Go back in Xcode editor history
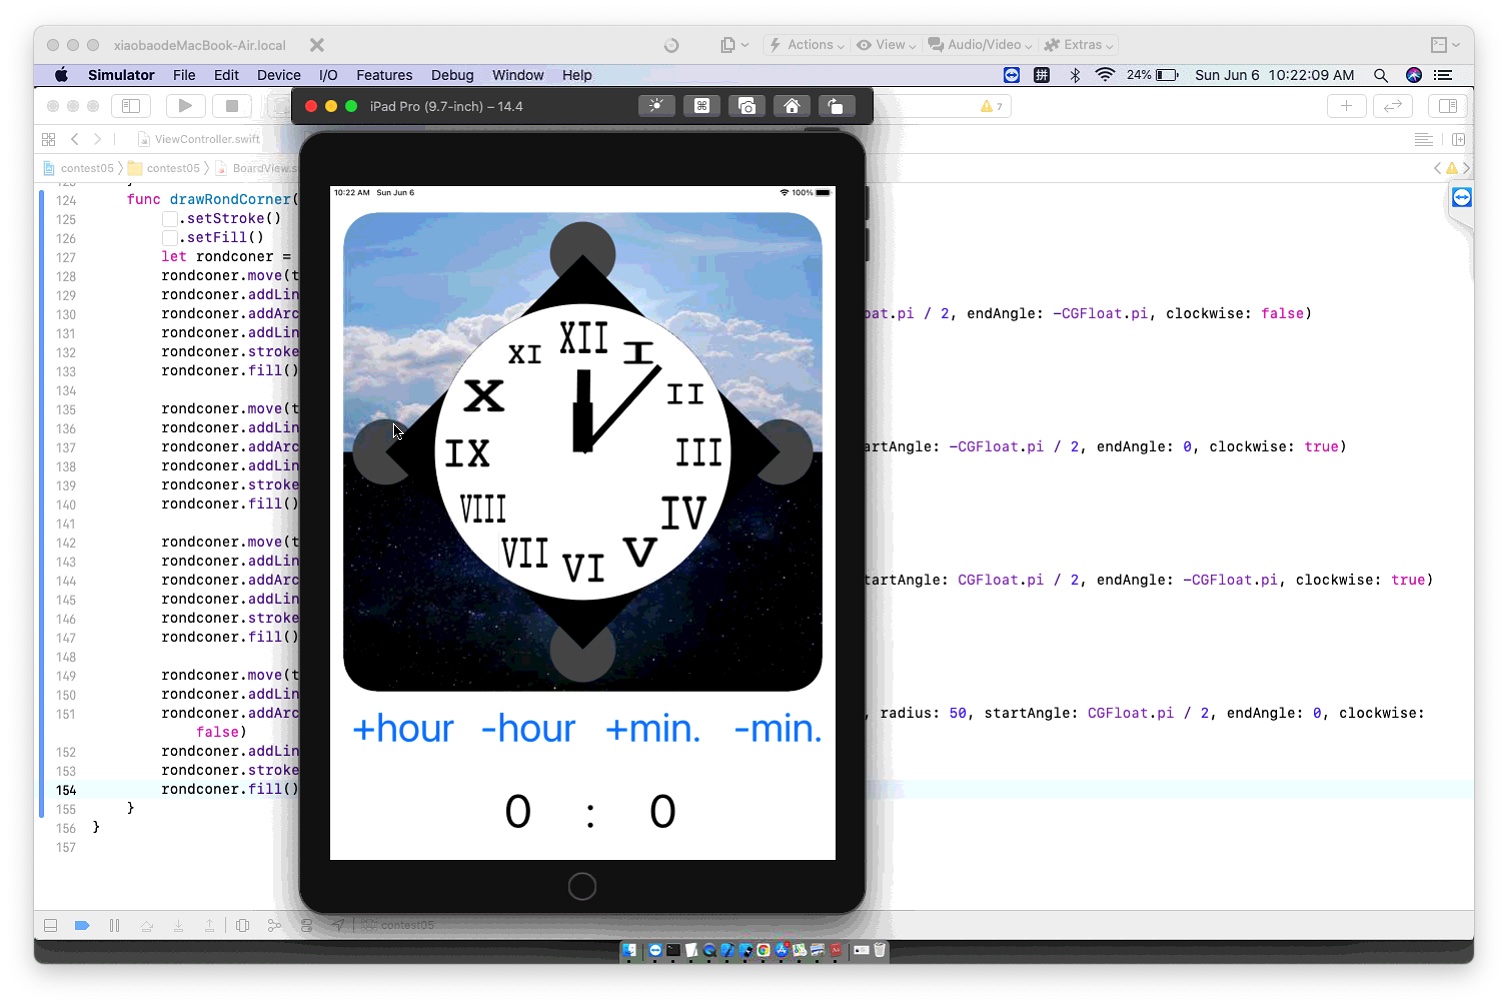This screenshot has height=1006, width=1508. tap(75, 139)
